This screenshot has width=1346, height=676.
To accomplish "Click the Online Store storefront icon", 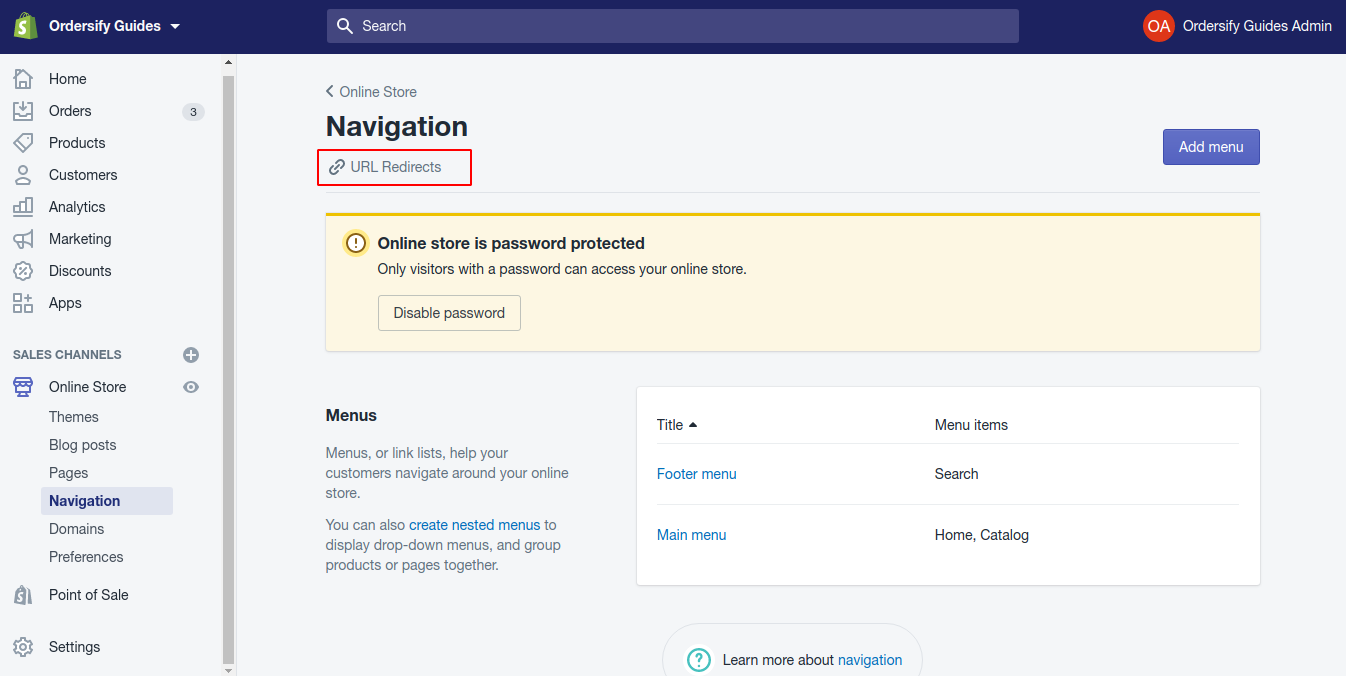I will click(23, 387).
